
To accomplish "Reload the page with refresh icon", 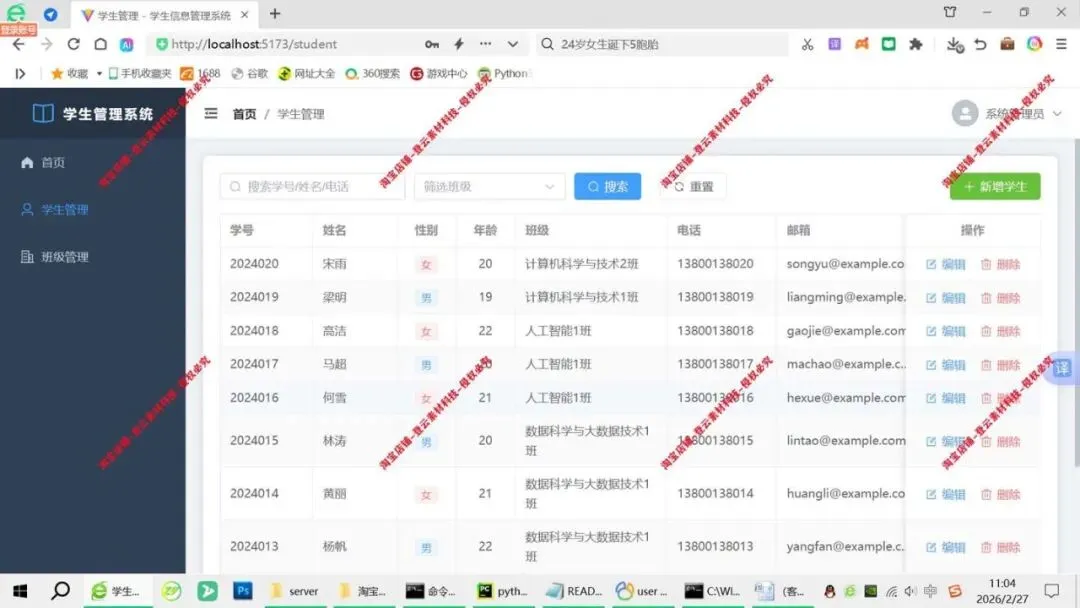I will click(73, 44).
